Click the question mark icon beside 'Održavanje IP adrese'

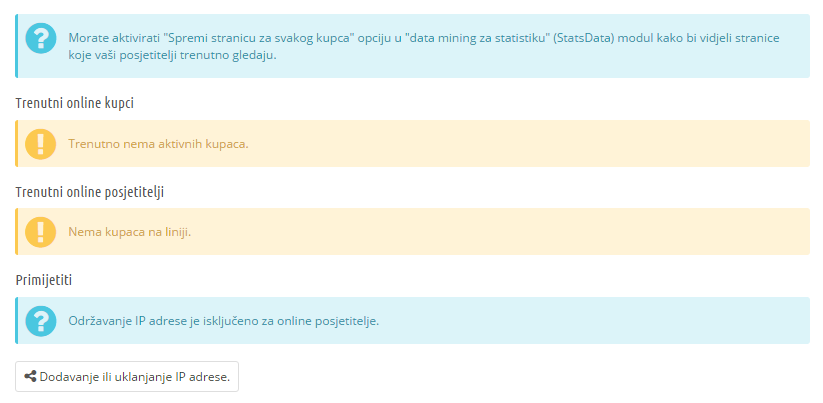pos(40,321)
